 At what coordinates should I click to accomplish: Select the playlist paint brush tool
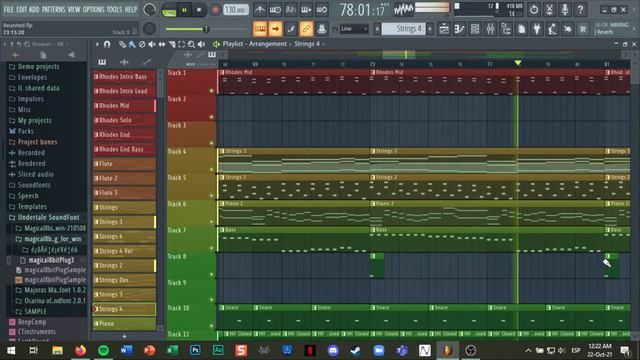[132, 44]
